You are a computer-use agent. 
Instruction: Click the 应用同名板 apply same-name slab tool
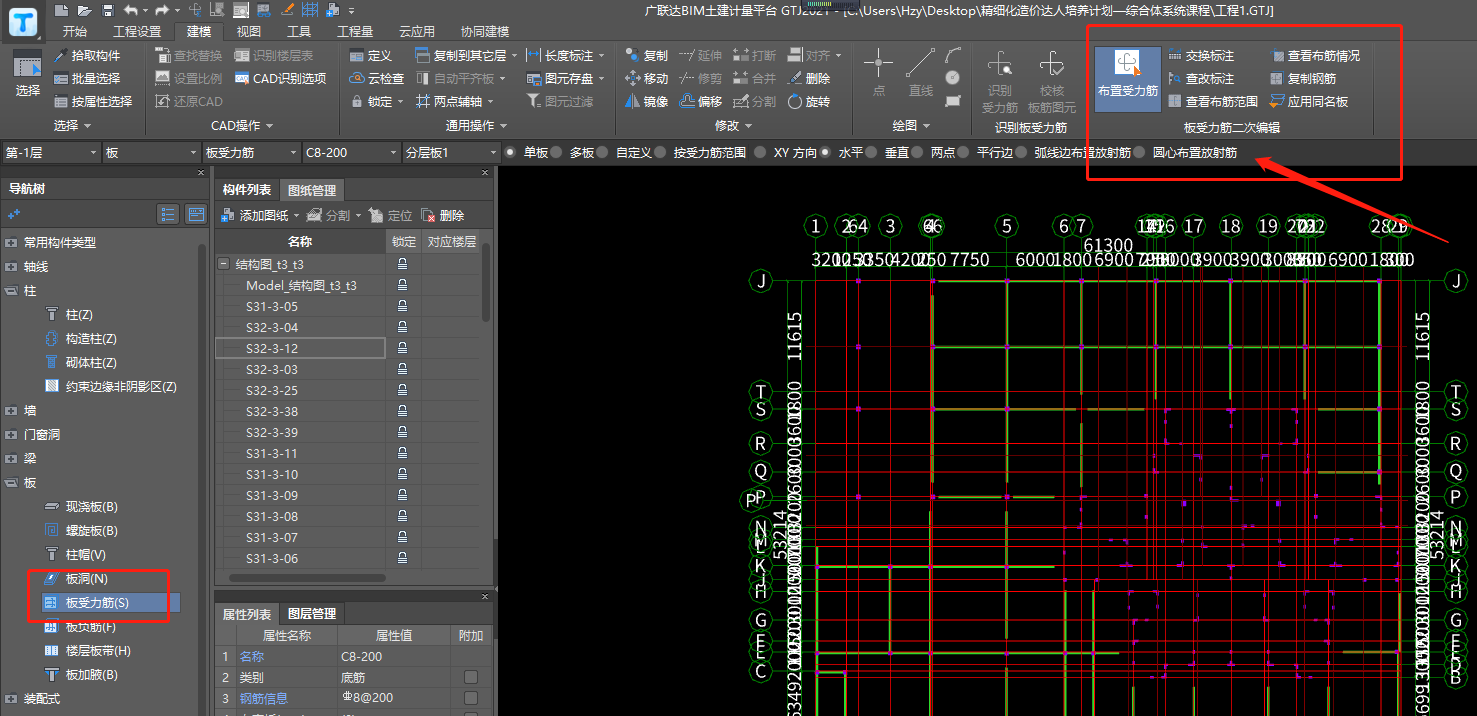[x=1309, y=101]
